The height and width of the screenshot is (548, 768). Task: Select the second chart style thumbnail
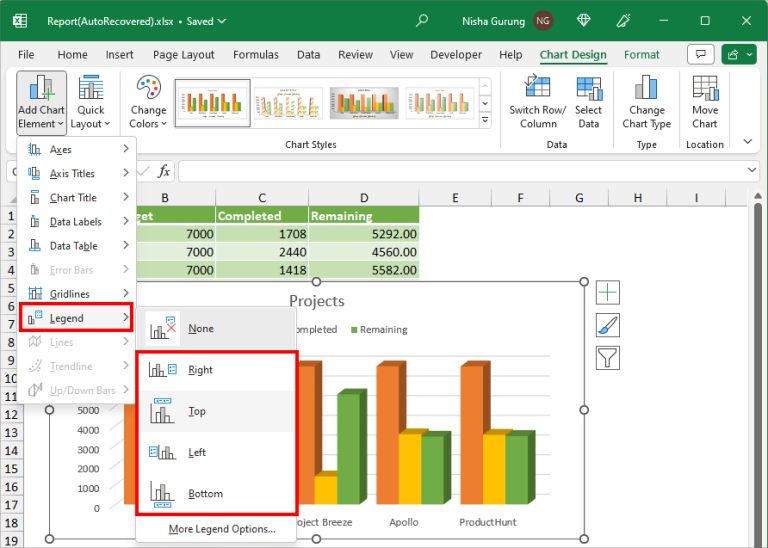[288, 103]
